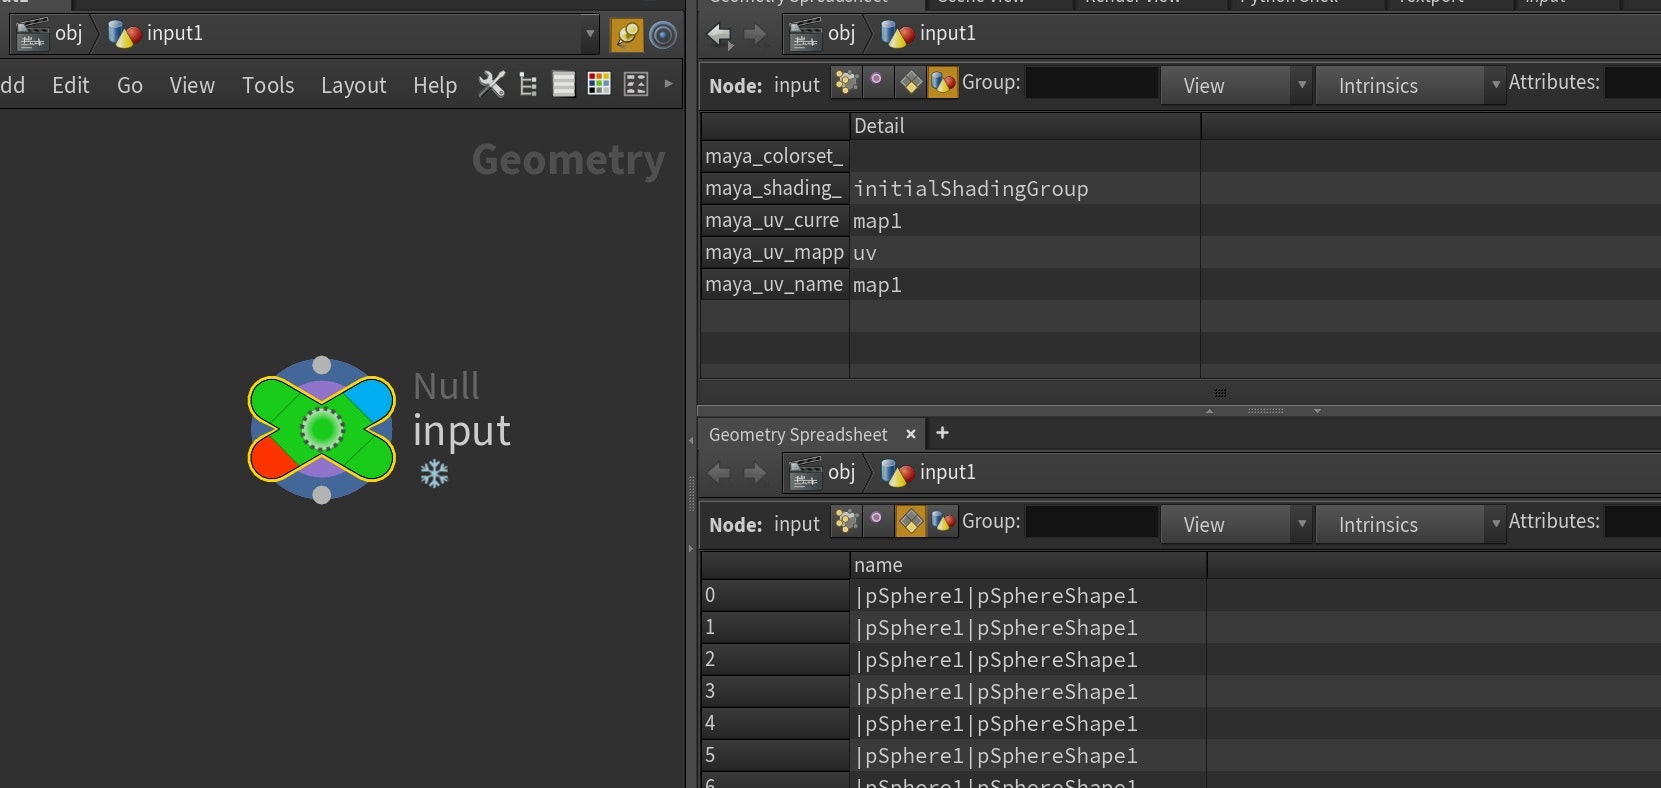Open the network path history dropdown arrow
1661x788 pixels.
[x=590, y=34]
